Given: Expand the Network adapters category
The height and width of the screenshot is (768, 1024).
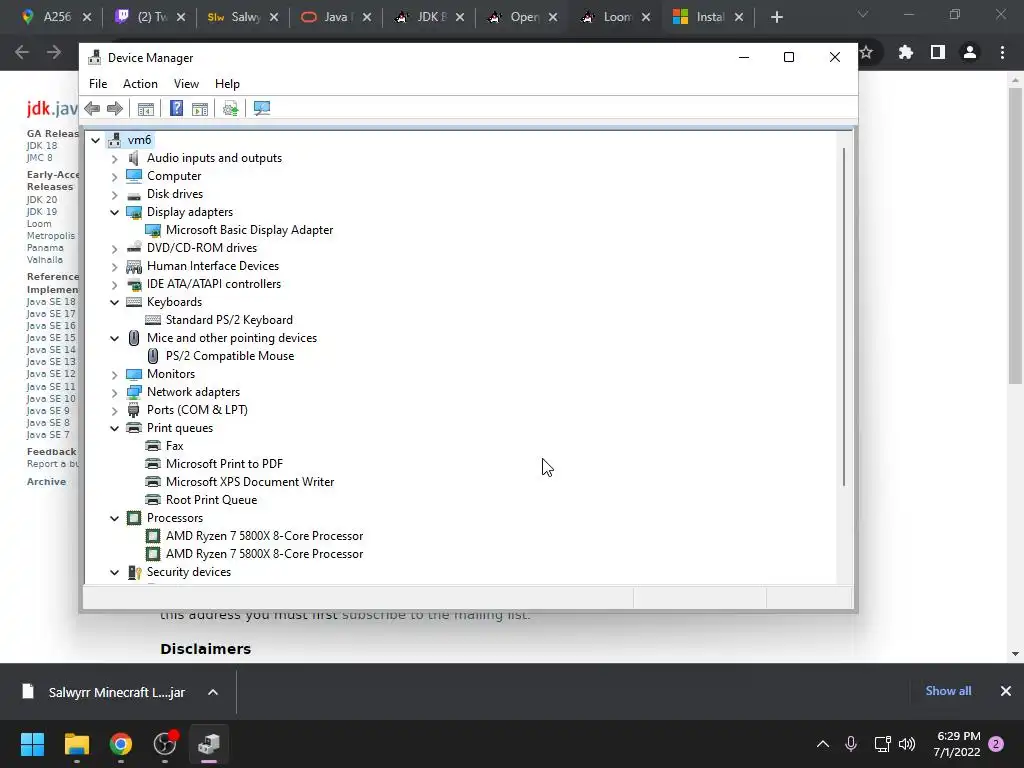Looking at the screenshot, I should [114, 392].
